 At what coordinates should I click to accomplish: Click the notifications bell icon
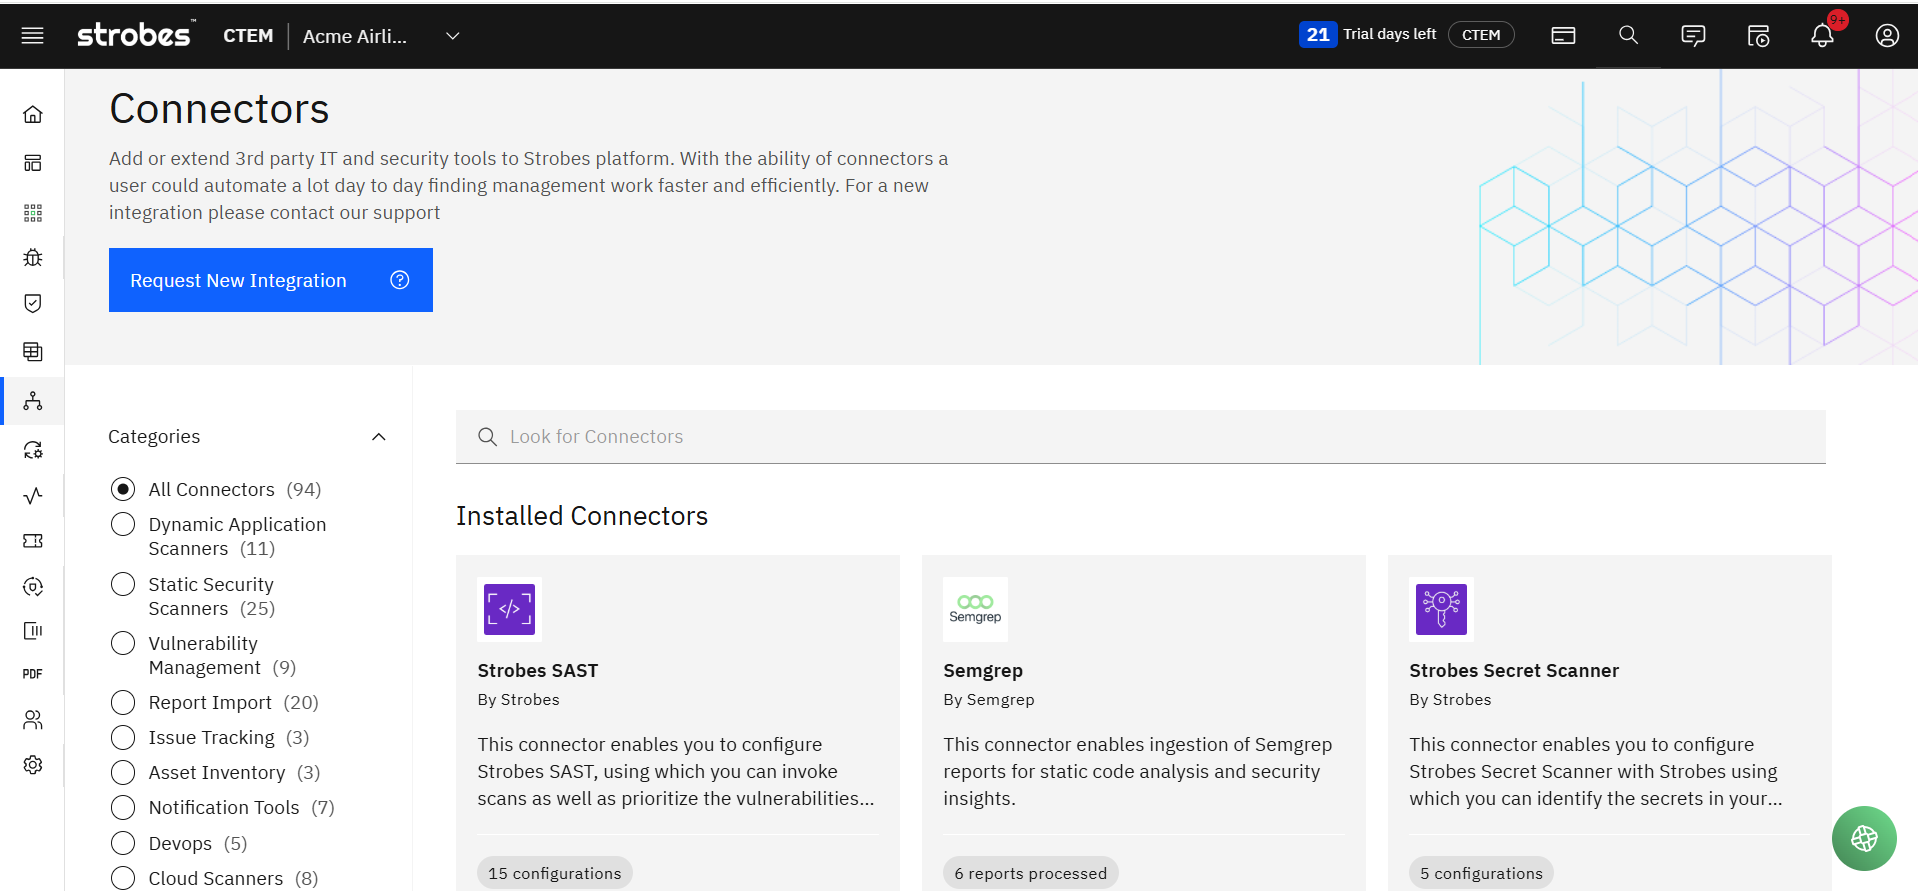[x=1822, y=36]
